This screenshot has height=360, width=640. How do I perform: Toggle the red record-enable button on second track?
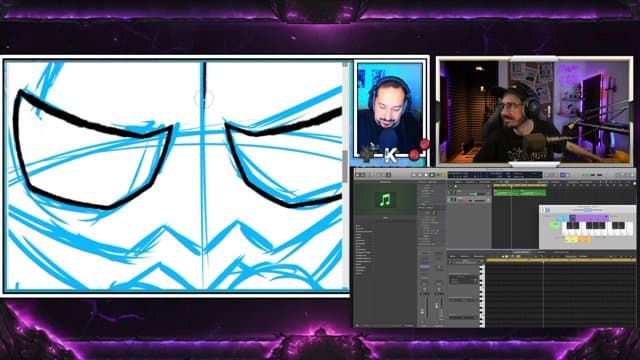pos(466,200)
